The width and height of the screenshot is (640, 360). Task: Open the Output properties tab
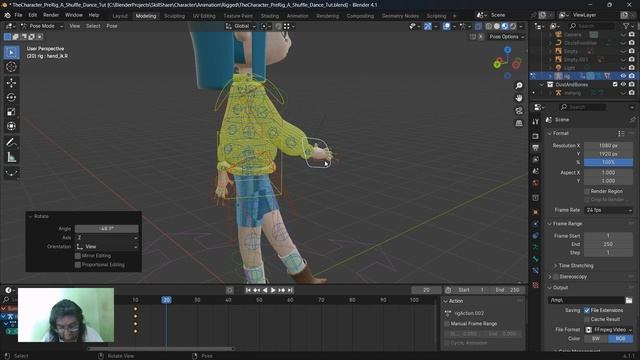(x=536, y=147)
